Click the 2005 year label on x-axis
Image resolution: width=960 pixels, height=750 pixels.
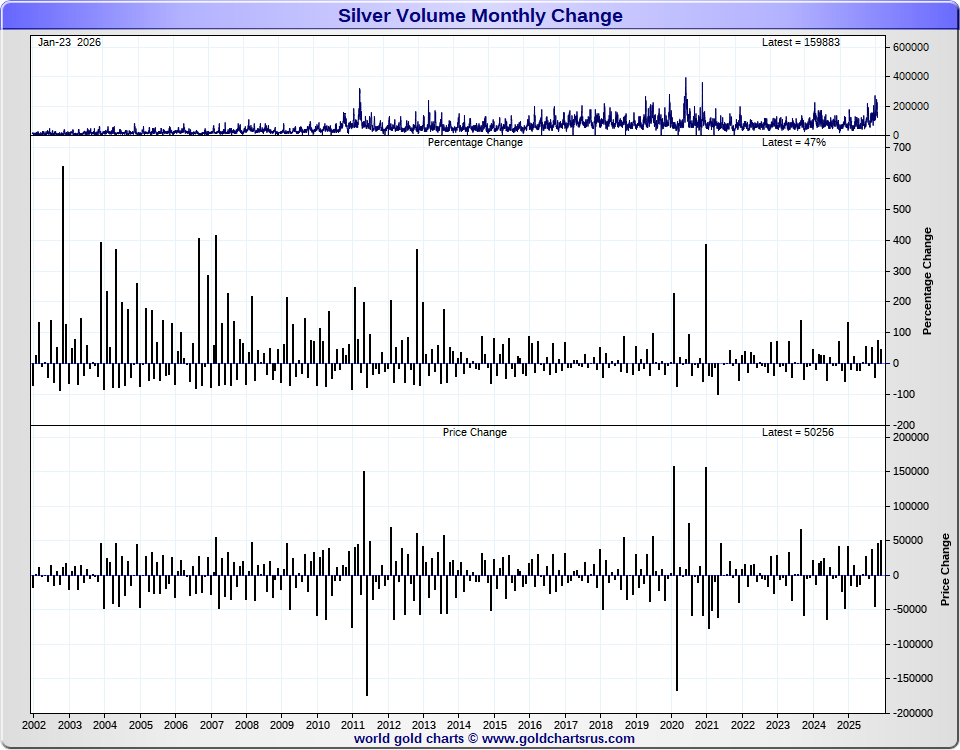(x=140, y=726)
